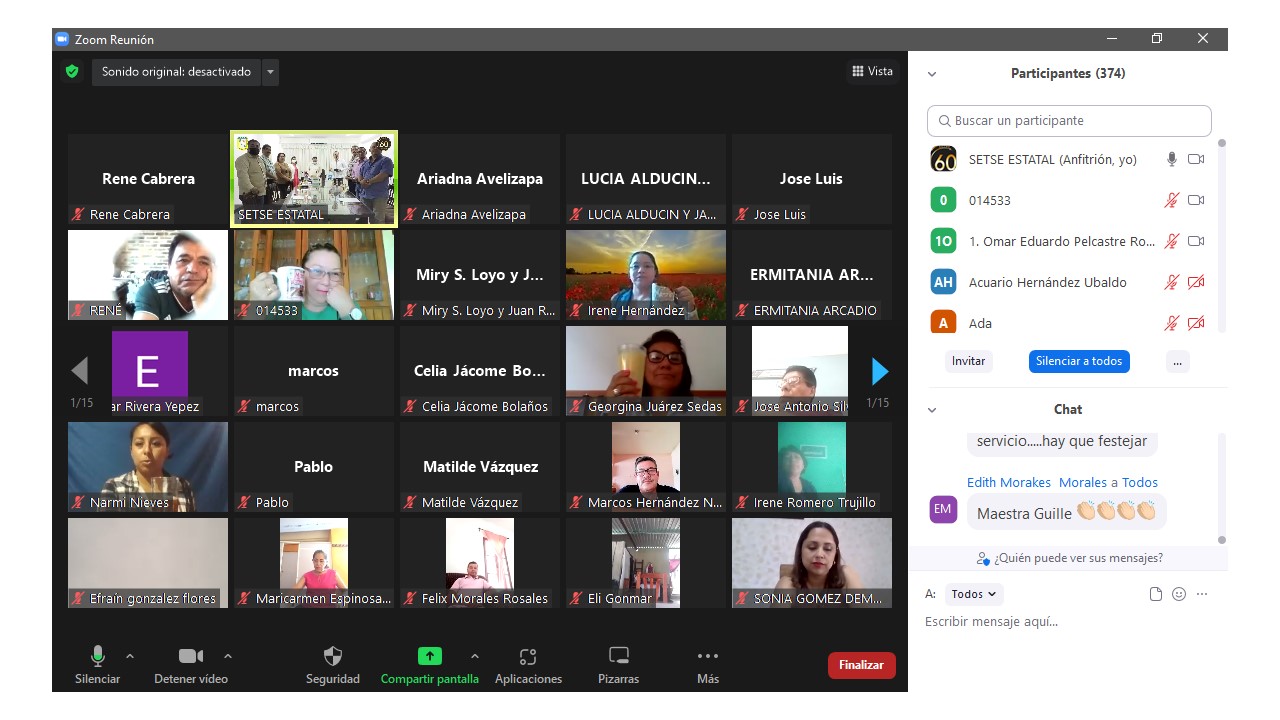End the meeting with Finalizar
The image size is (1280, 720).
[861, 665]
